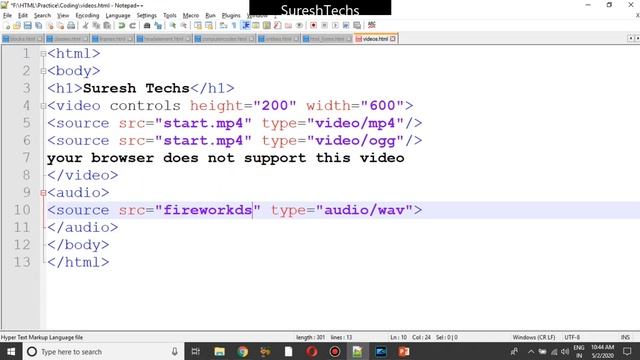Open Task View on the taskbar
640x360 pixels.
(196, 351)
